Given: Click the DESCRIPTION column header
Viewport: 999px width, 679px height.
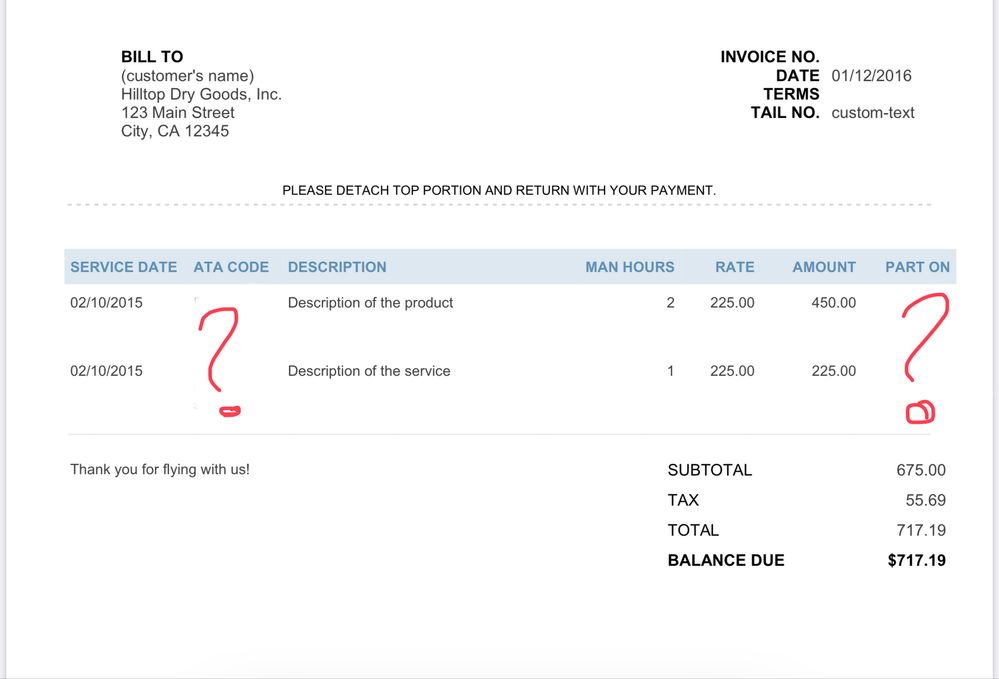Looking at the screenshot, I should click(337, 267).
